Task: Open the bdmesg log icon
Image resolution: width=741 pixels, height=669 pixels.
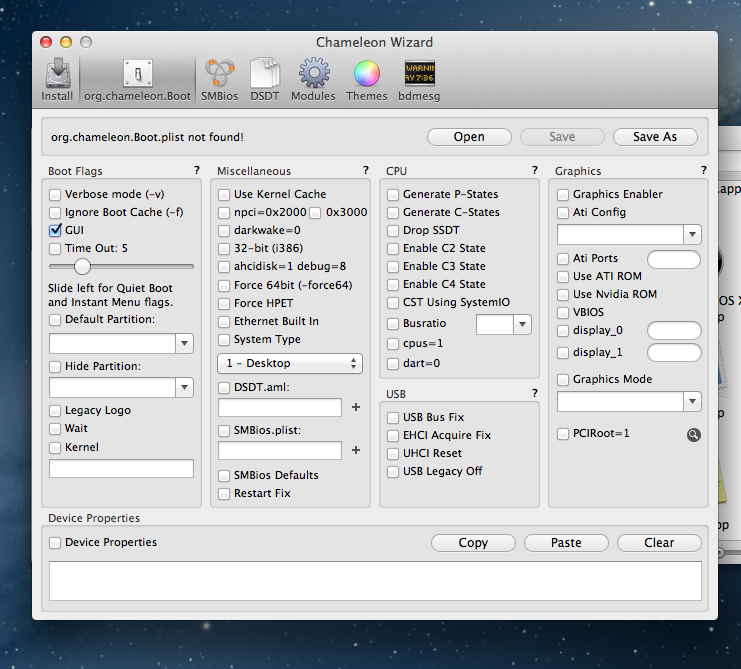Action: pyautogui.click(x=419, y=78)
